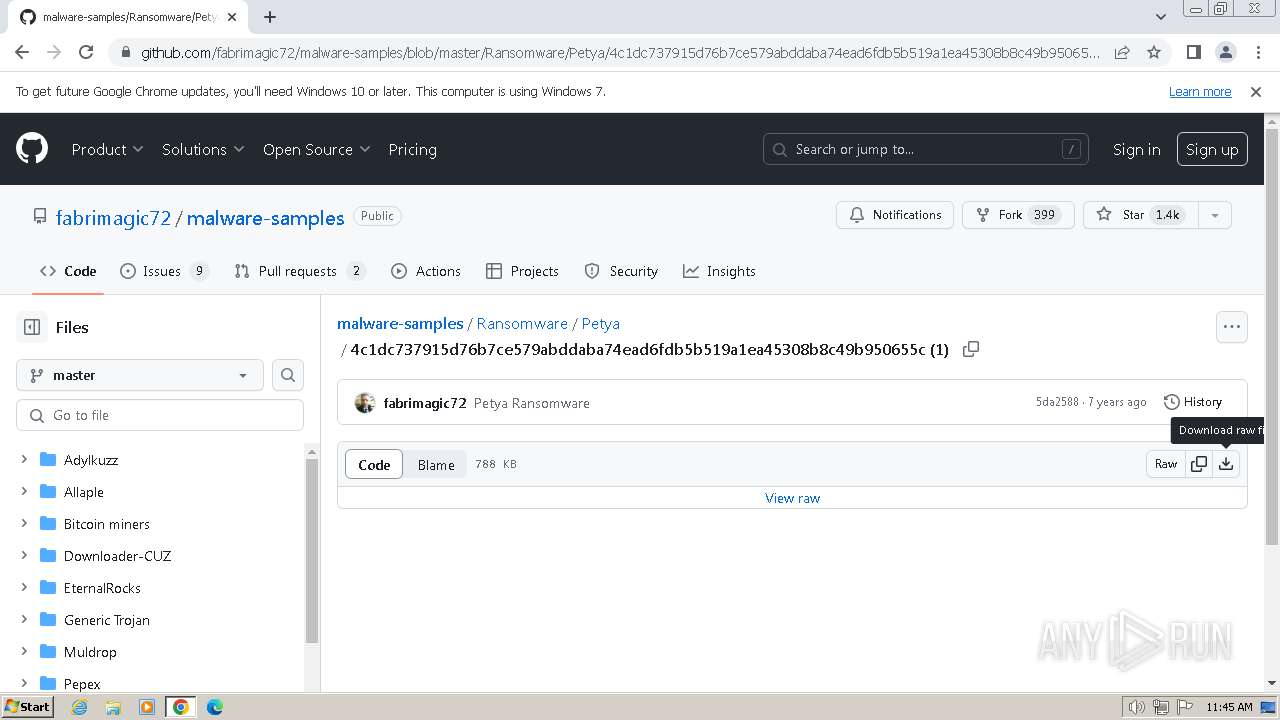Expand the Downloader-CUZ folder chevron
The width and height of the screenshot is (1280, 720).
tap(24, 556)
